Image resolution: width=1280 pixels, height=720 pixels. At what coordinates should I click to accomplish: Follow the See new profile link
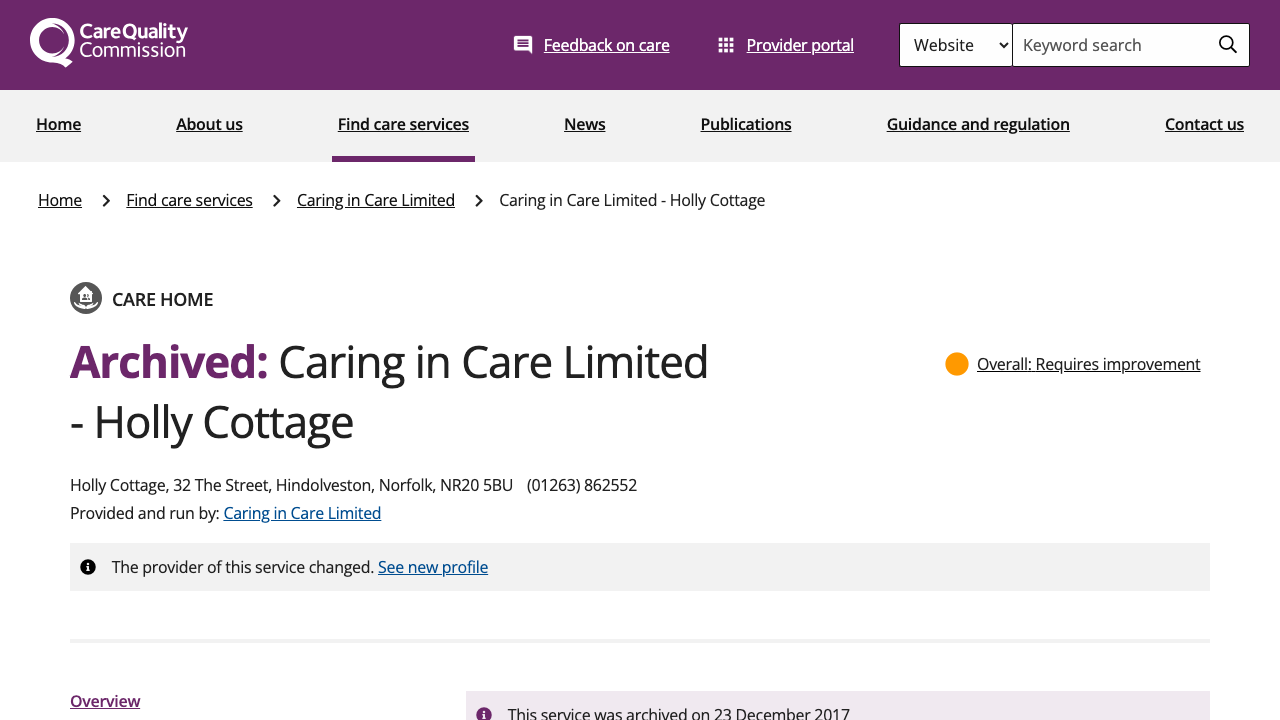pyautogui.click(x=432, y=566)
